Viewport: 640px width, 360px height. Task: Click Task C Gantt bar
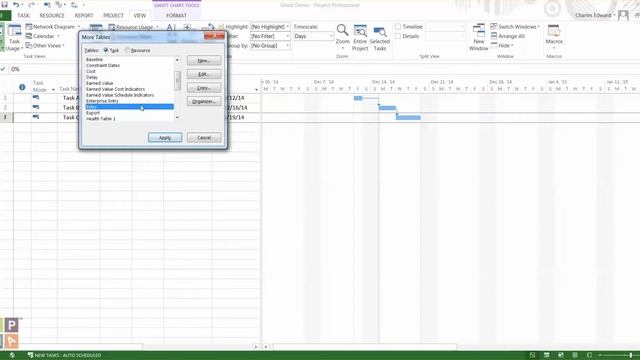[408, 118]
